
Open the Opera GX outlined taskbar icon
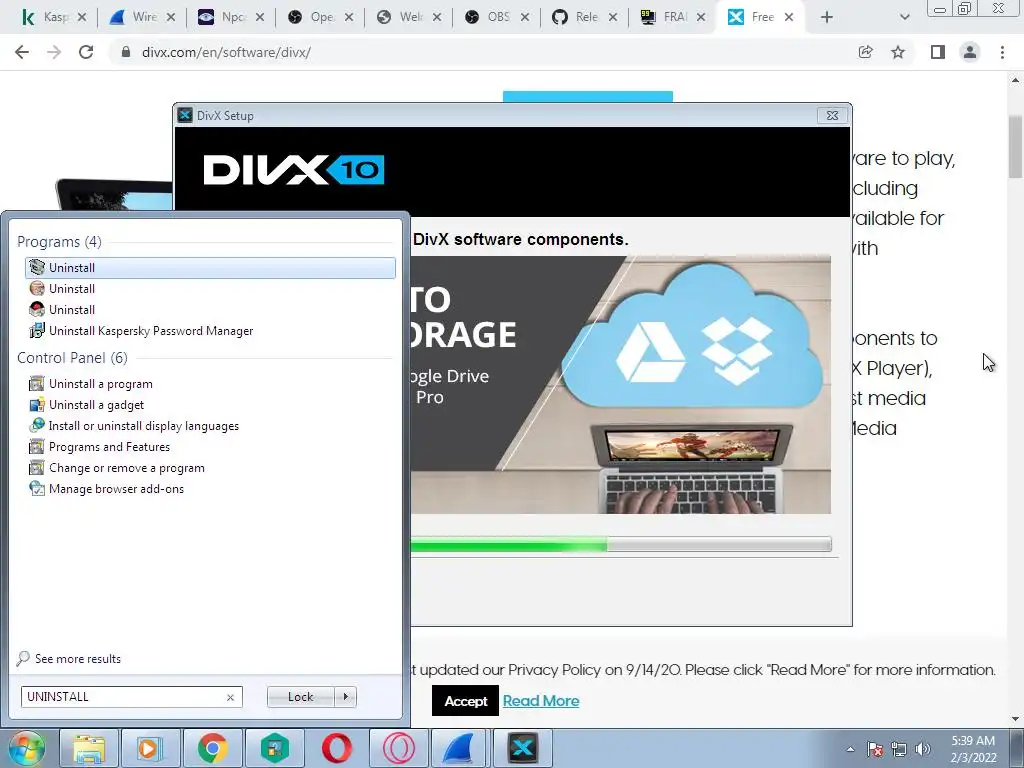[x=399, y=748]
